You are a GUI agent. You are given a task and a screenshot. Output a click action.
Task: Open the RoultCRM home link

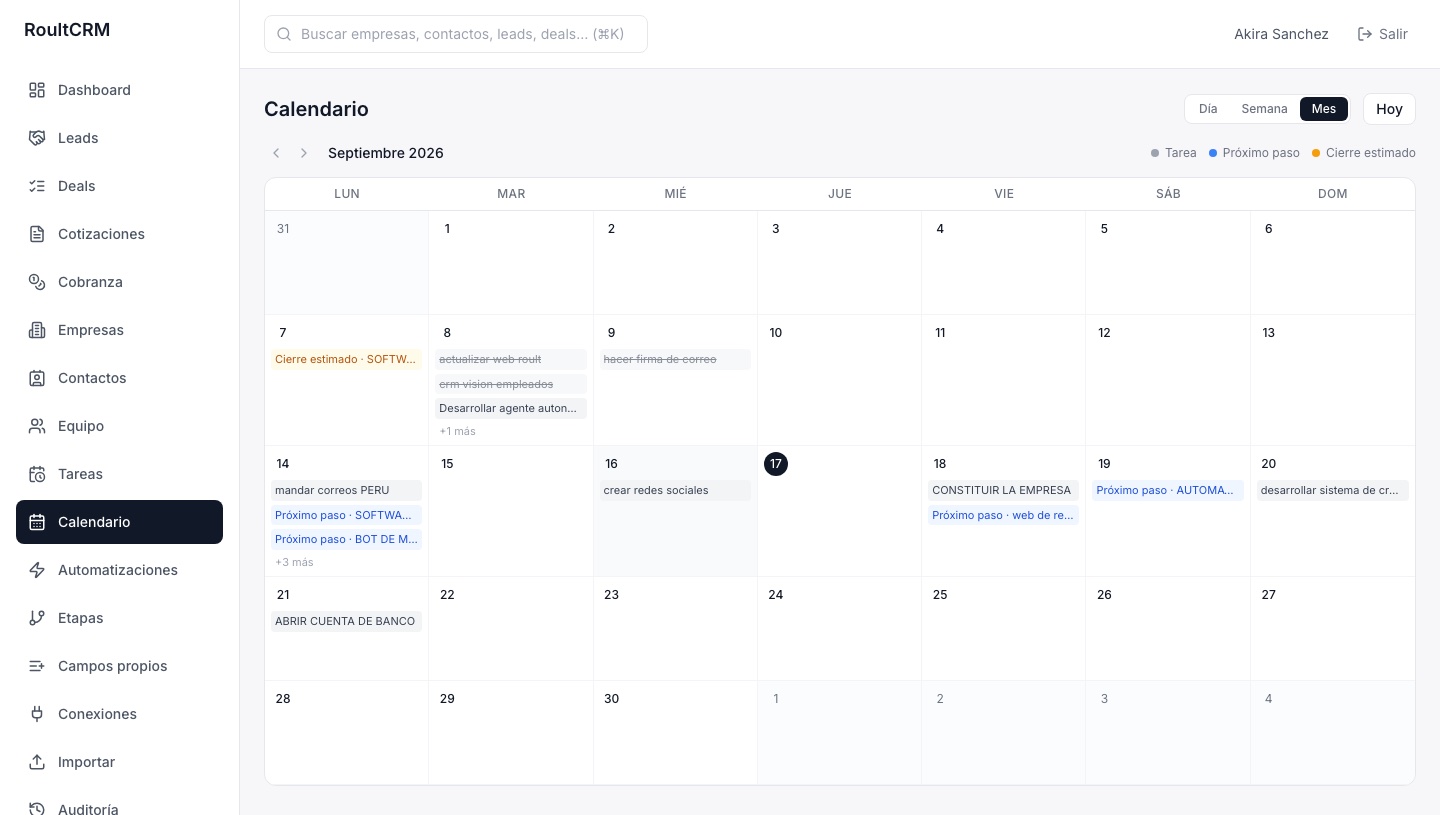67,30
